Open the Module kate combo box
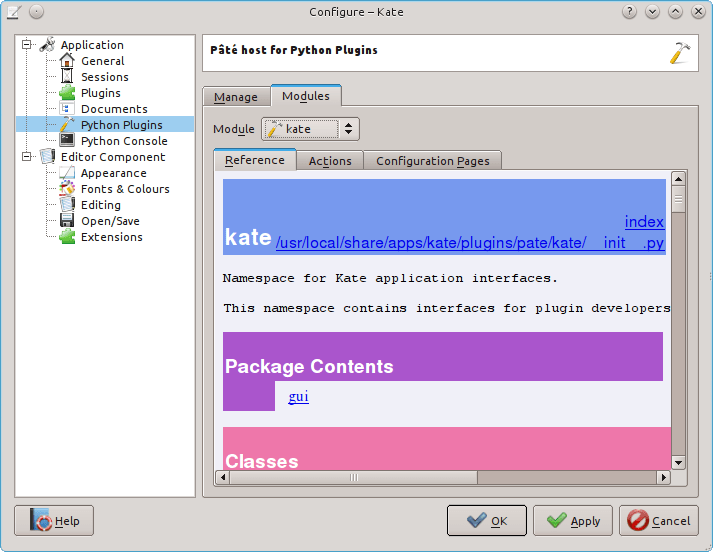713x552 pixels. tap(310, 129)
